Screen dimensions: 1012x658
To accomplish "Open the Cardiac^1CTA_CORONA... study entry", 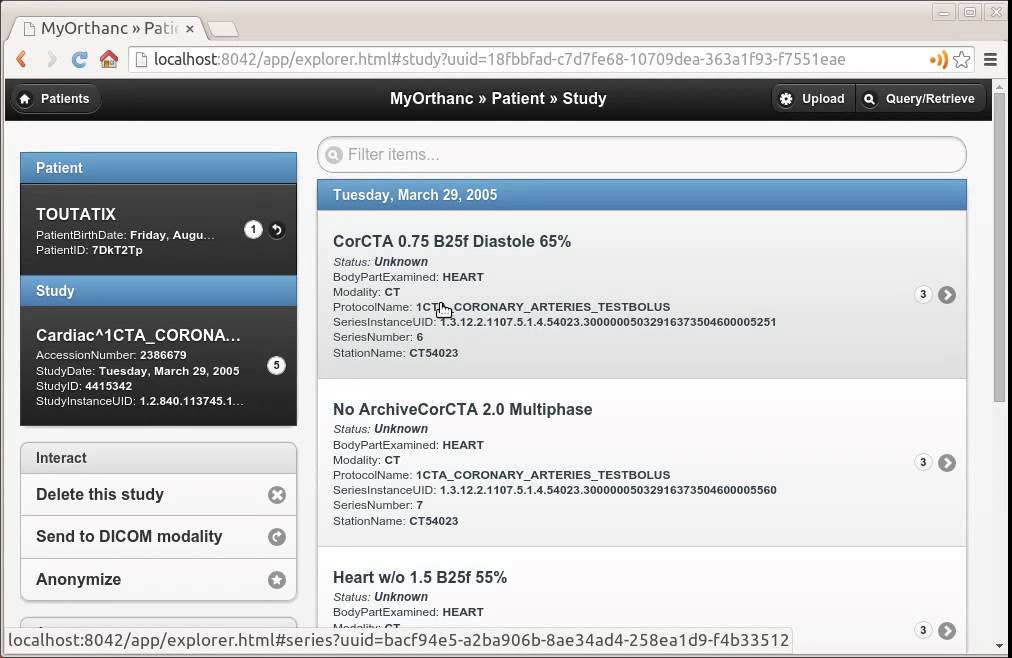I will pos(159,366).
